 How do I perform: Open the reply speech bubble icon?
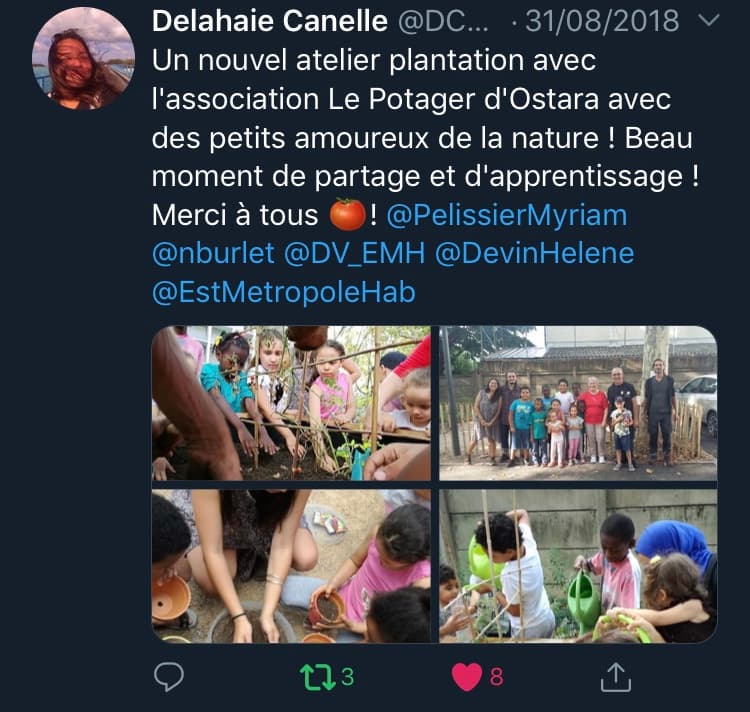pyautogui.click(x=169, y=677)
